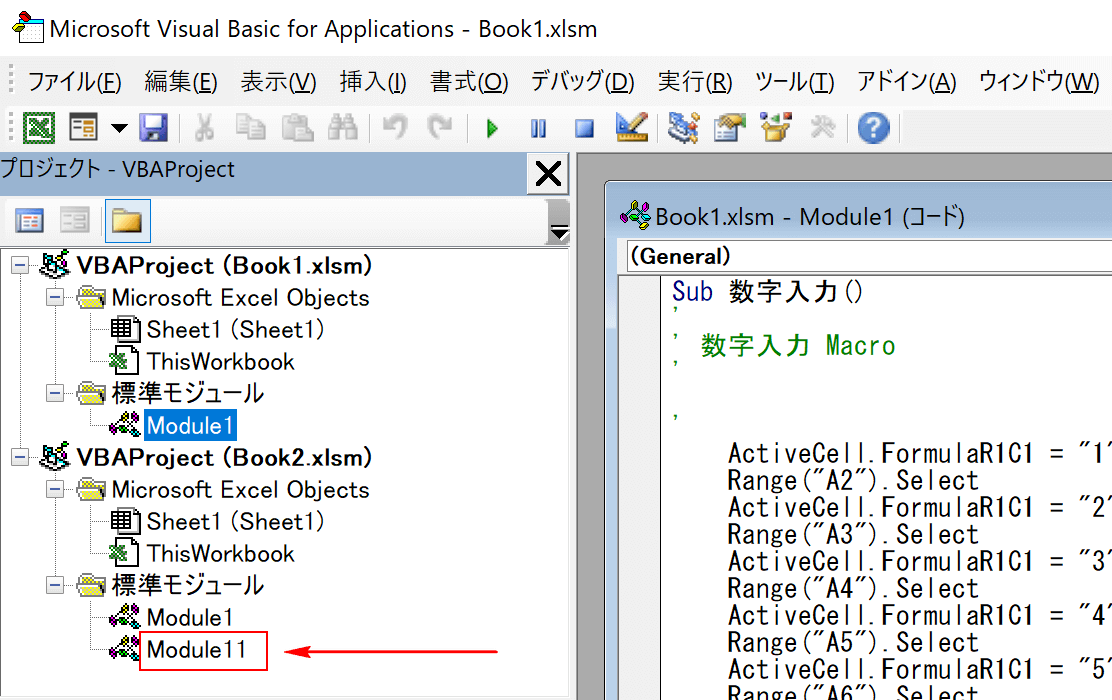The image size is (1112, 700).
Task: Open Help with blue question mark icon
Action: coord(874,128)
